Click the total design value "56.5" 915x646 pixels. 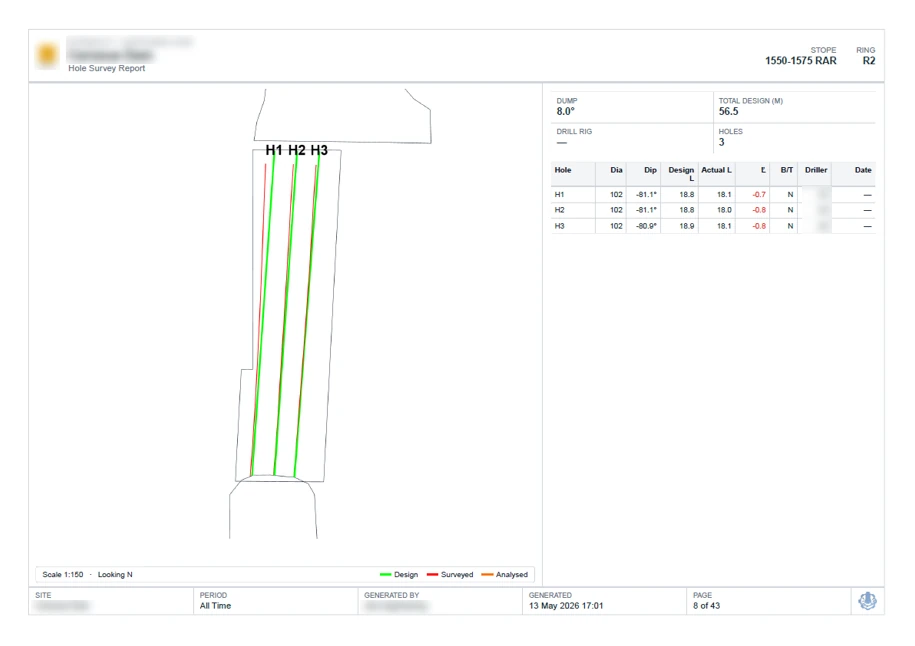tap(728, 111)
